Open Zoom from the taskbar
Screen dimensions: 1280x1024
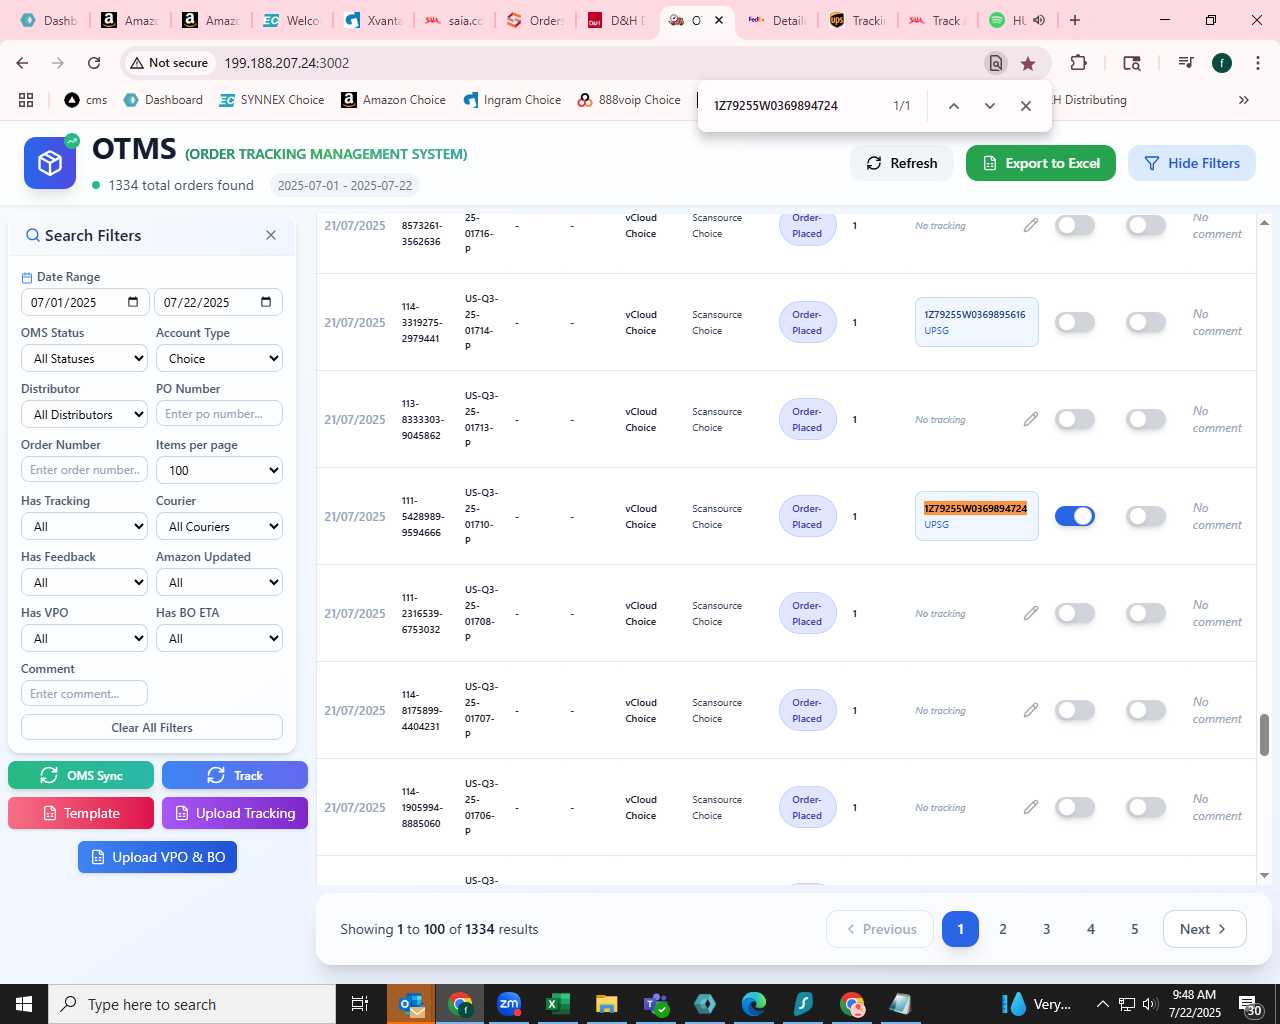click(509, 1004)
